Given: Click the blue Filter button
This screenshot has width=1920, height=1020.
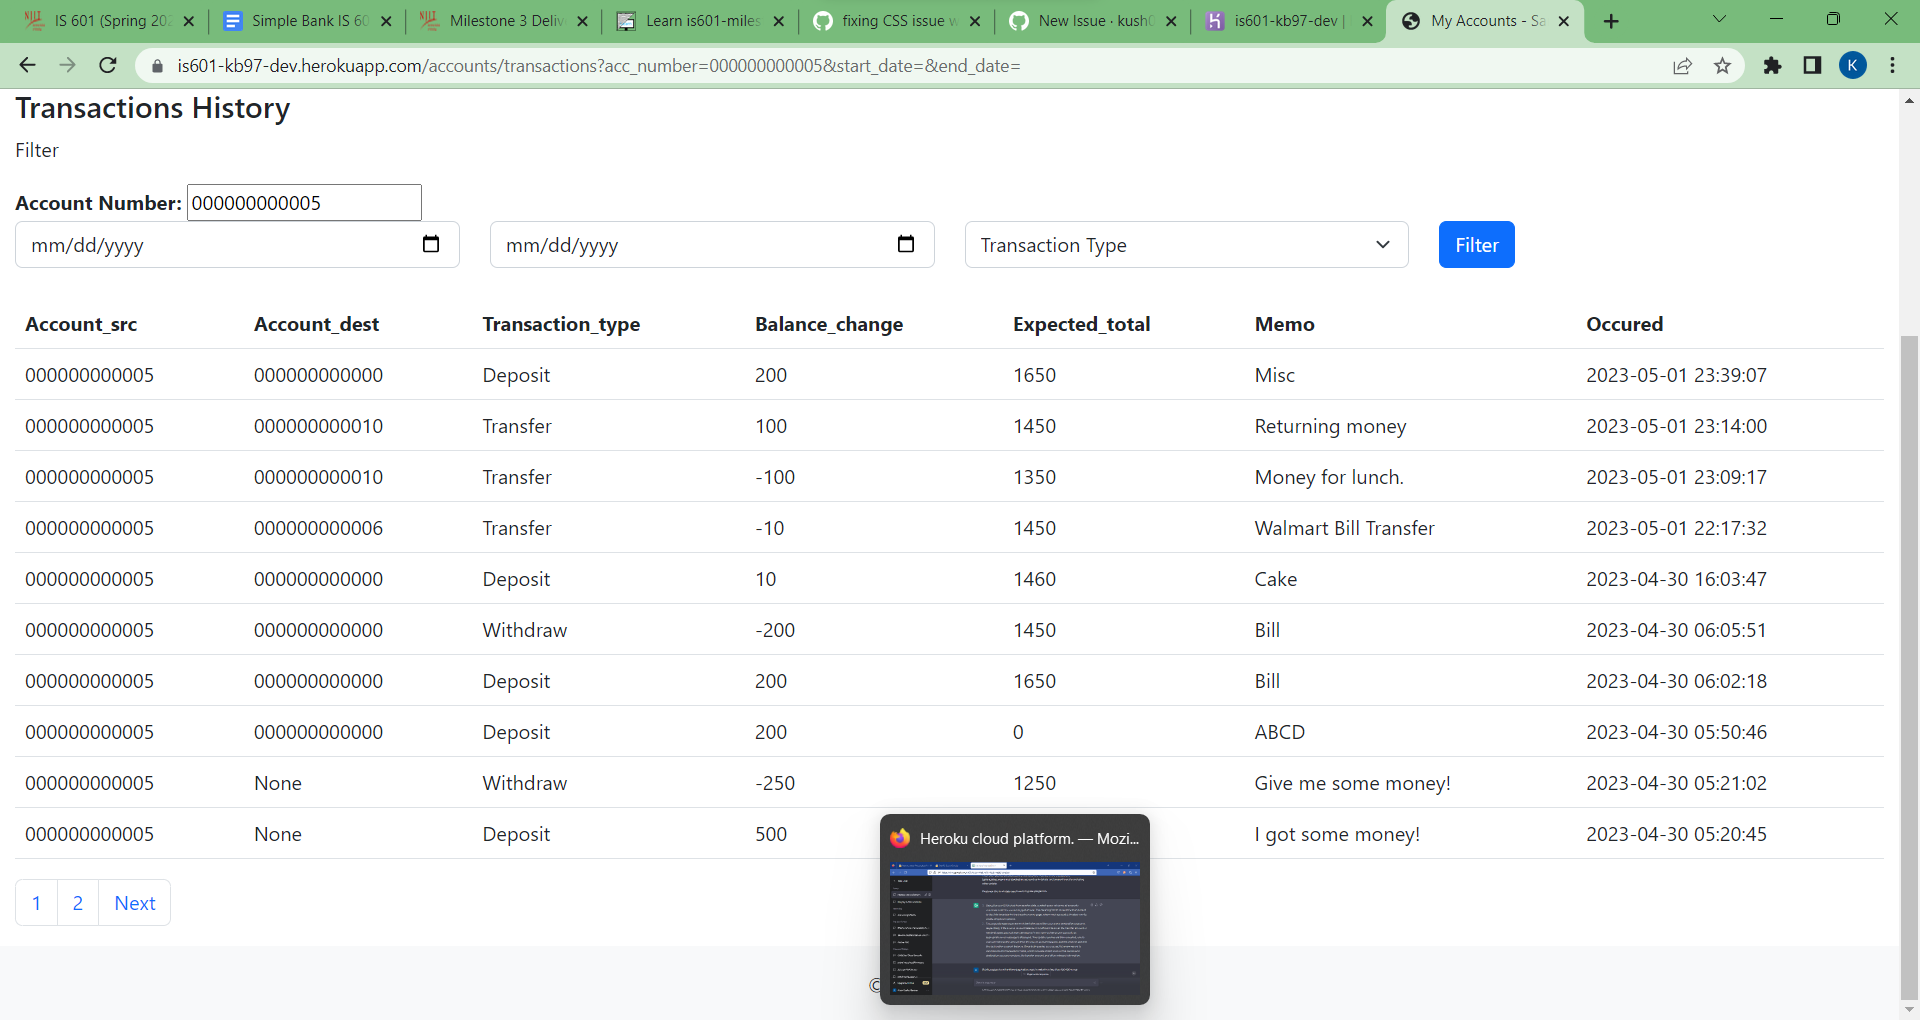Looking at the screenshot, I should 1477,244.
